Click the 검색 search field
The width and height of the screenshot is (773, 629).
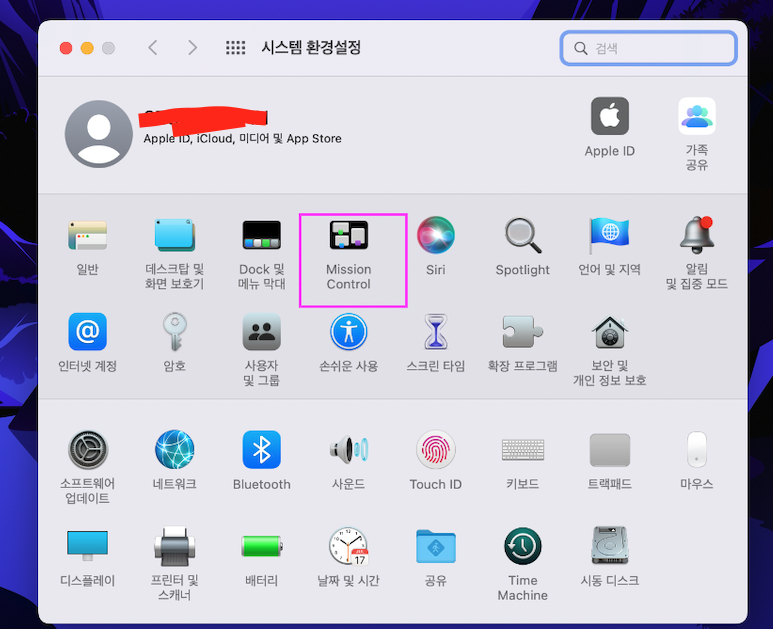tap(649, 48)
